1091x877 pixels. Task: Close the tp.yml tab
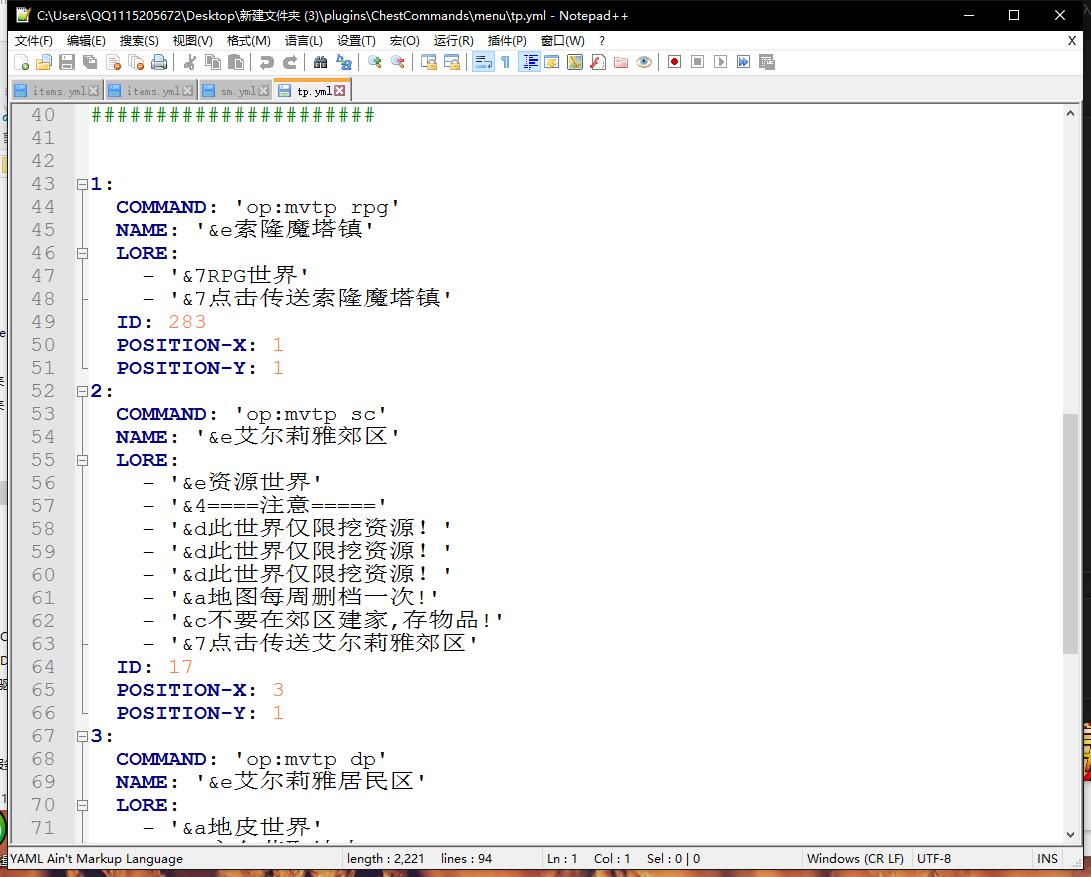point(340,90)
